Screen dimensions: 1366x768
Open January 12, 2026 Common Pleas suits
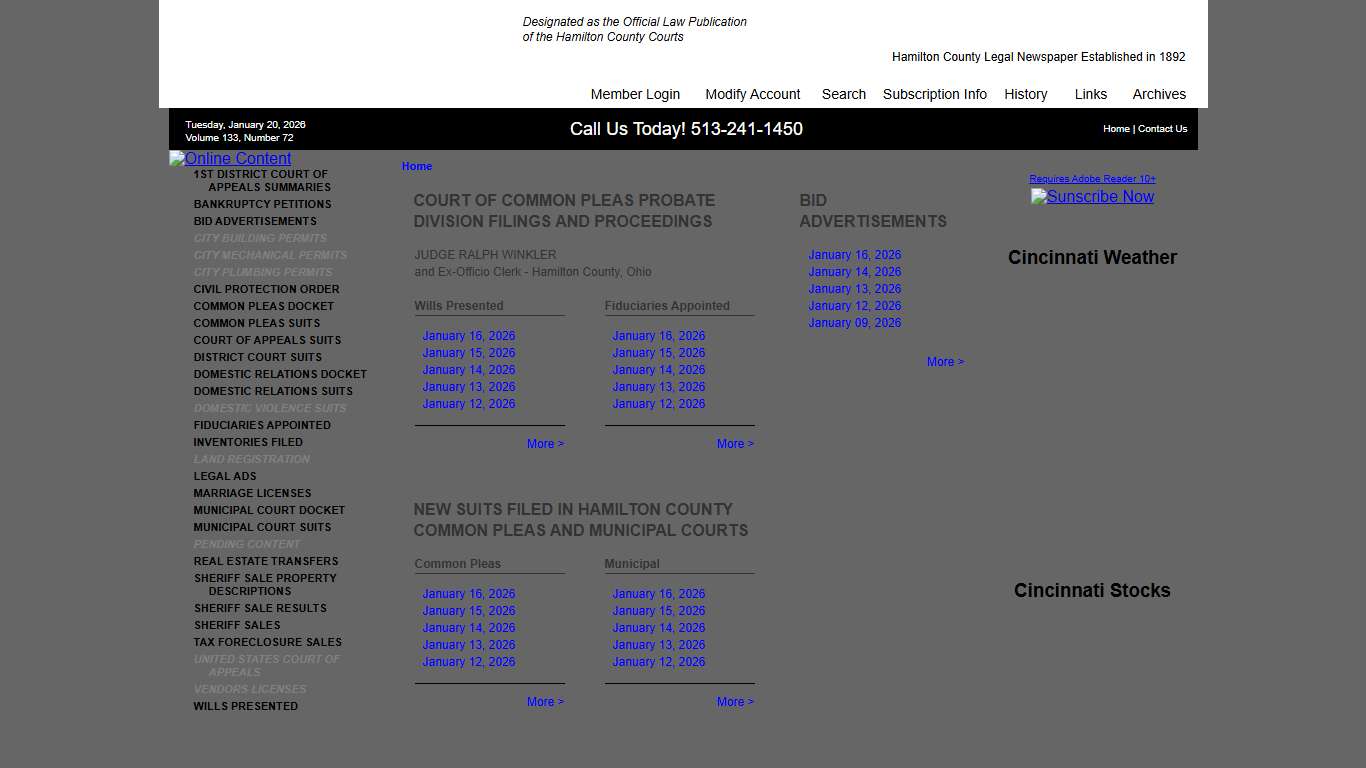[468, 662]
